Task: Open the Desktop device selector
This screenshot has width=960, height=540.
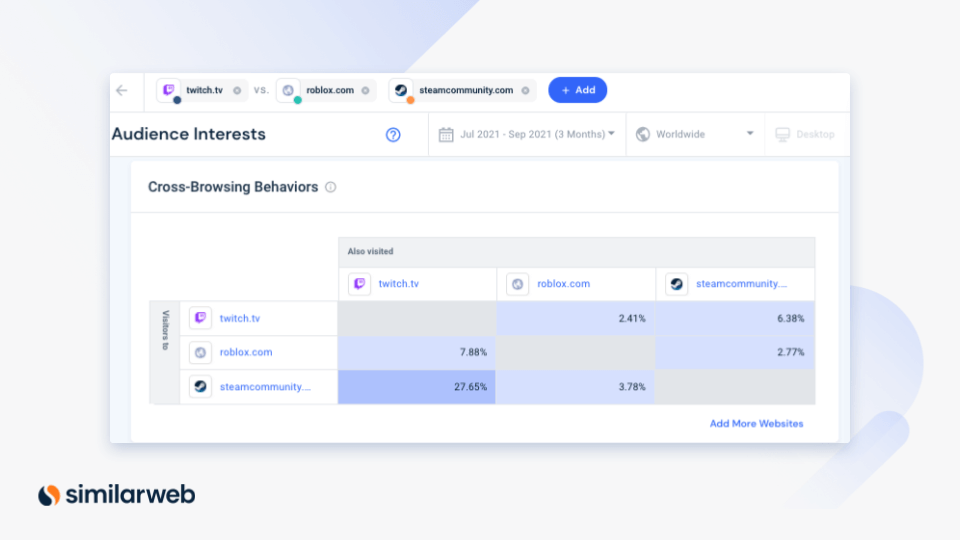Action: point(805,134)
